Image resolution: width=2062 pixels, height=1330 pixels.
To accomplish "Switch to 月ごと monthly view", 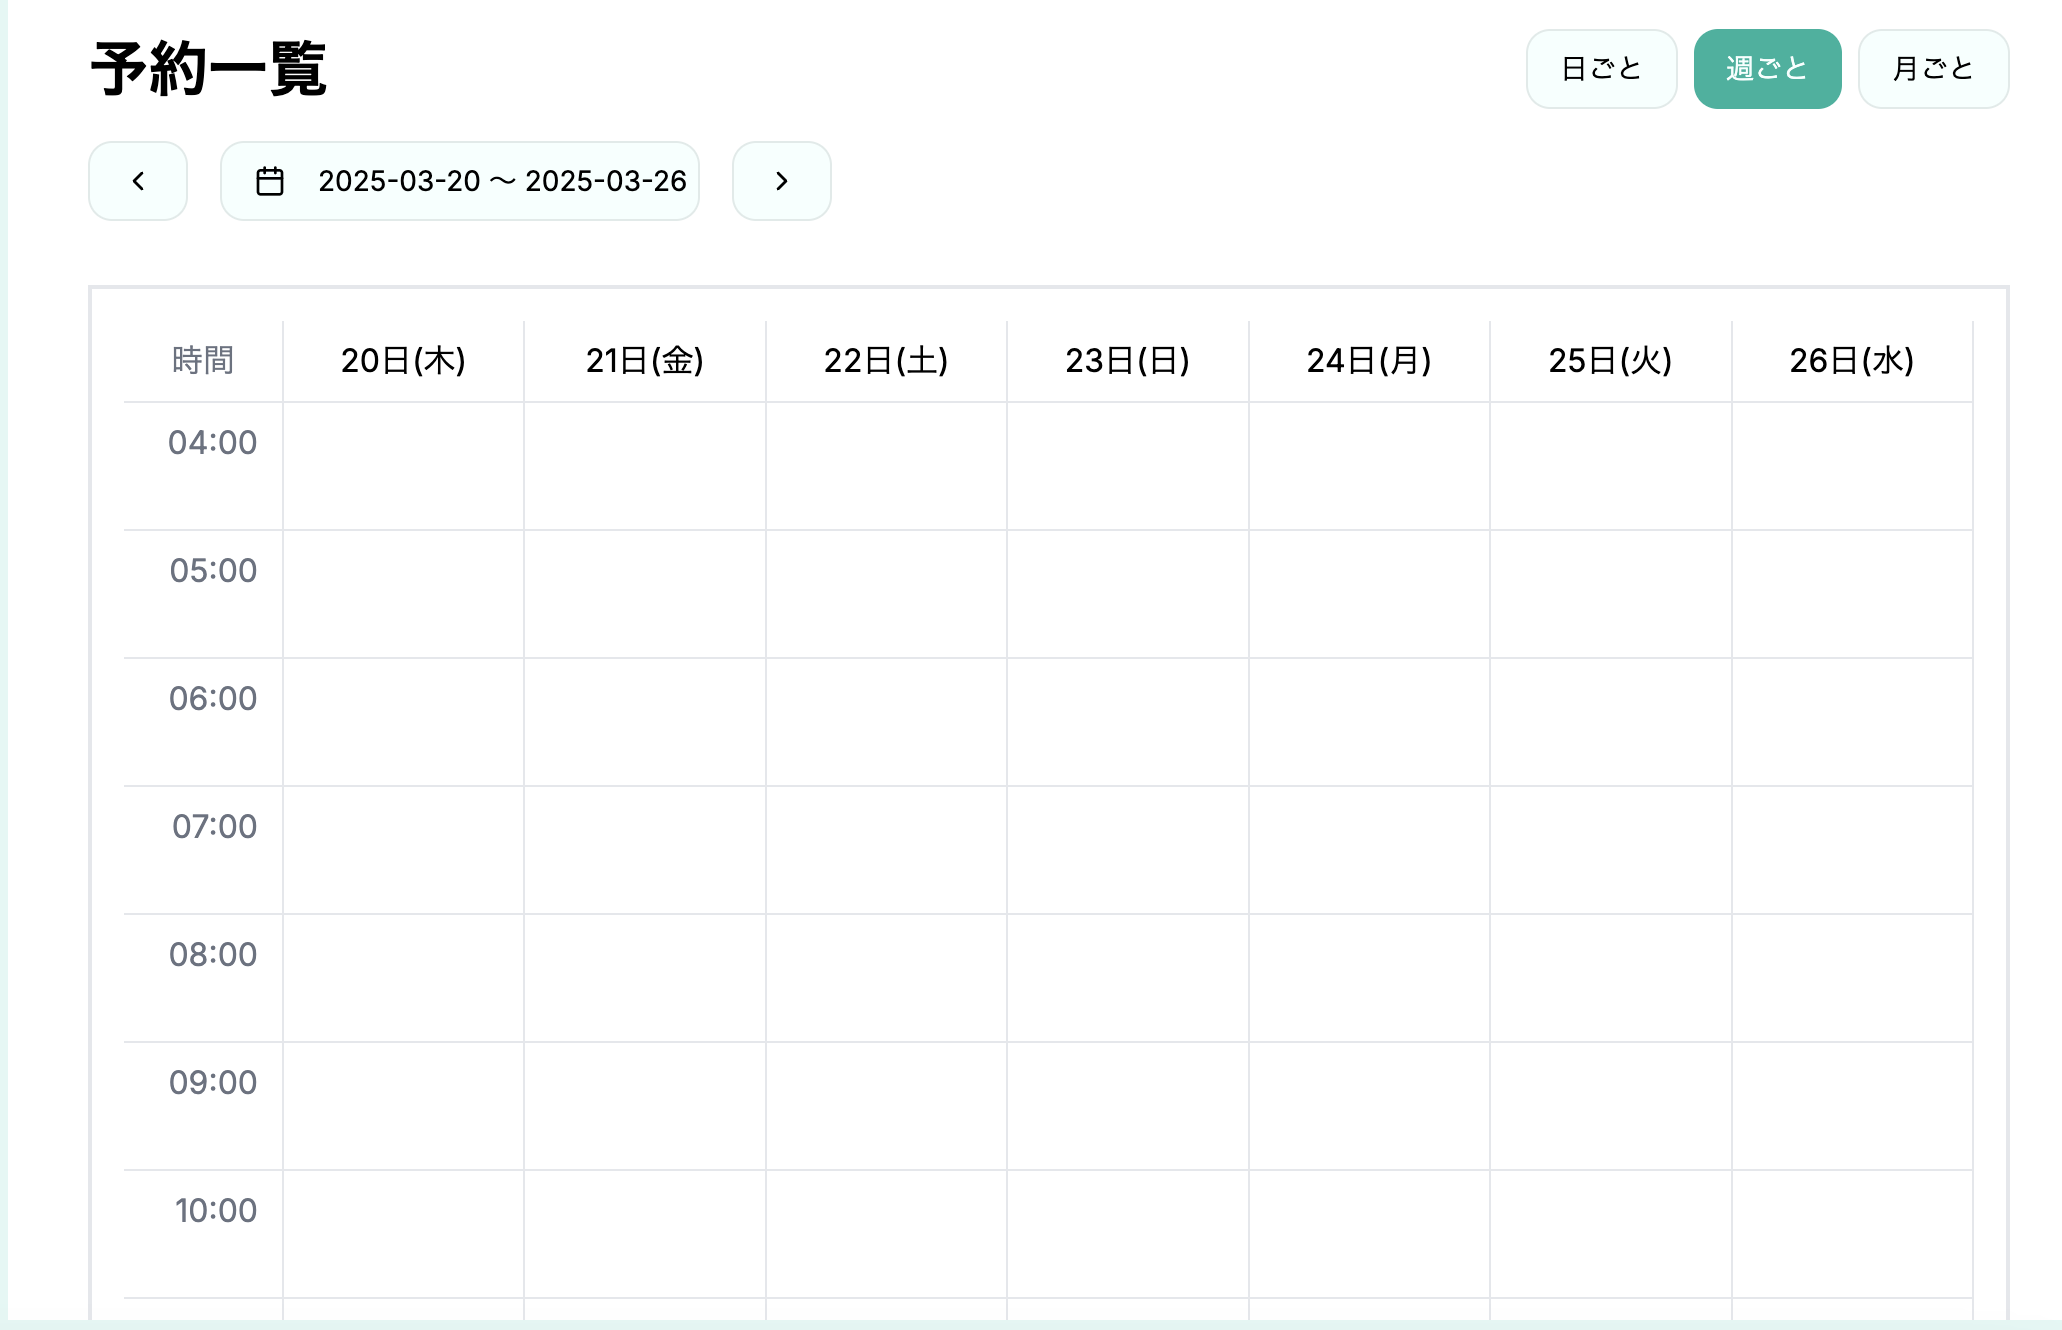I will point(1933,69).
